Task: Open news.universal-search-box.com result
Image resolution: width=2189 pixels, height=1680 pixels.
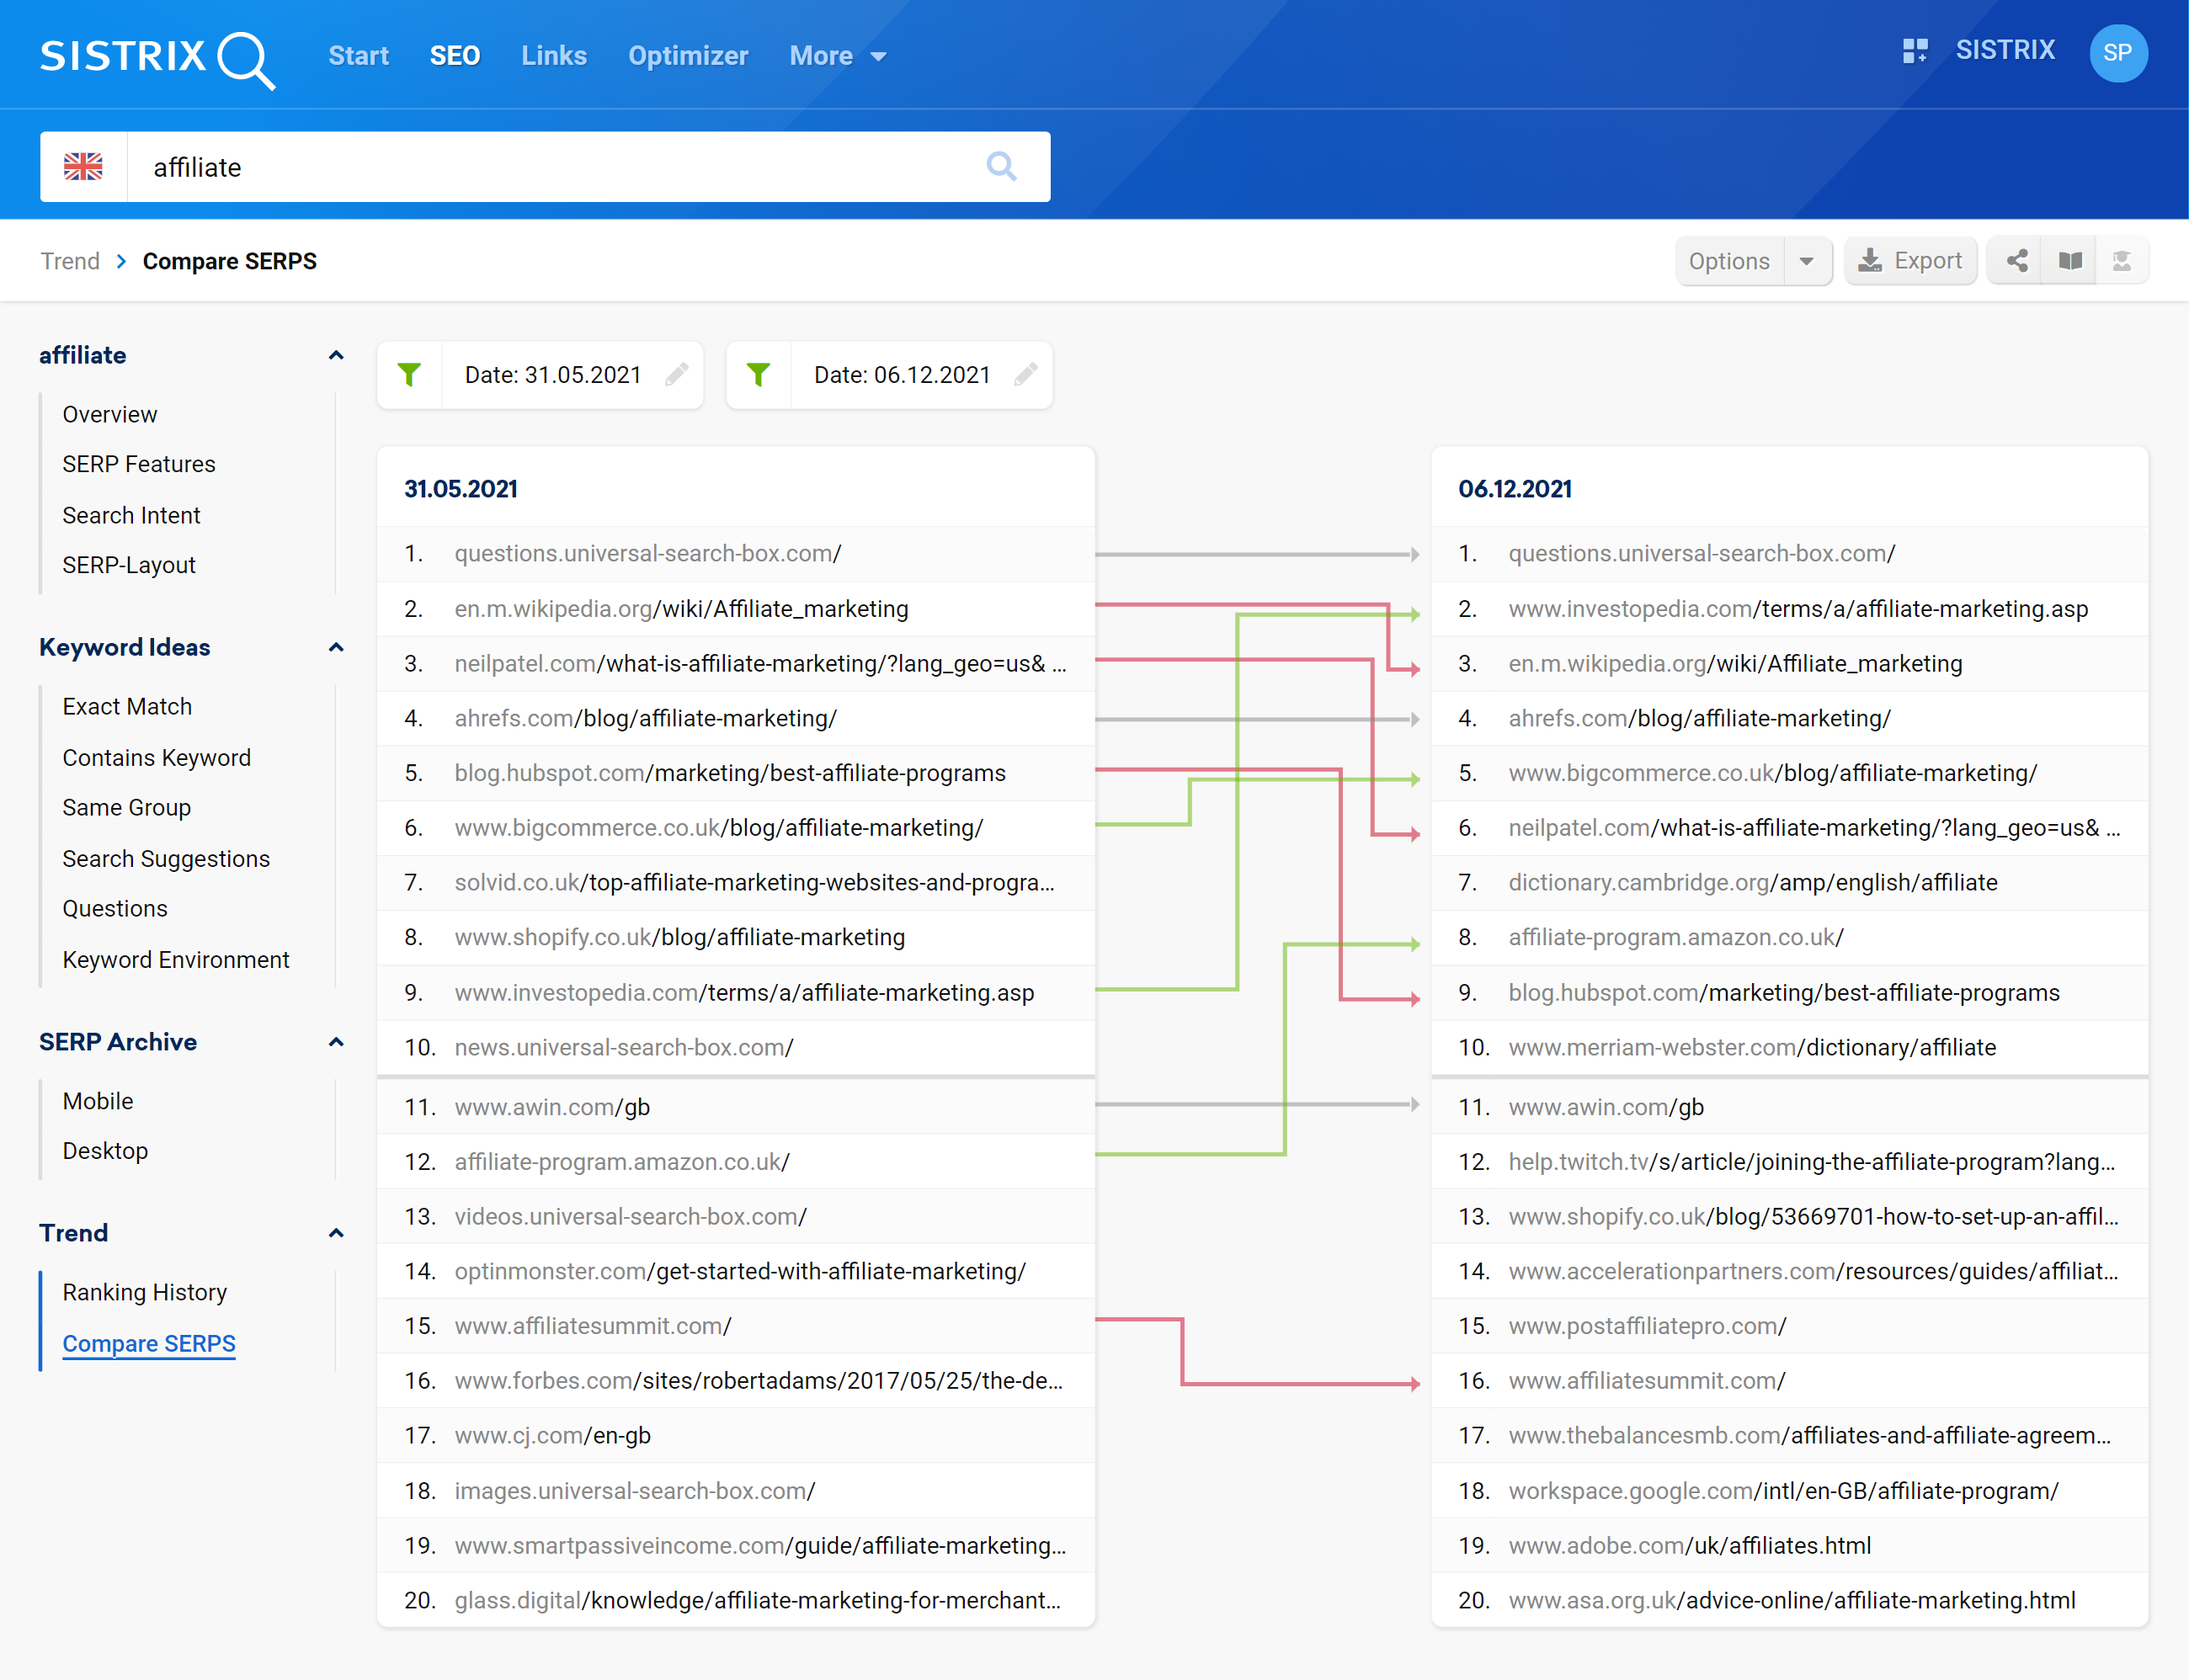Action: [x=624, y=1047]
